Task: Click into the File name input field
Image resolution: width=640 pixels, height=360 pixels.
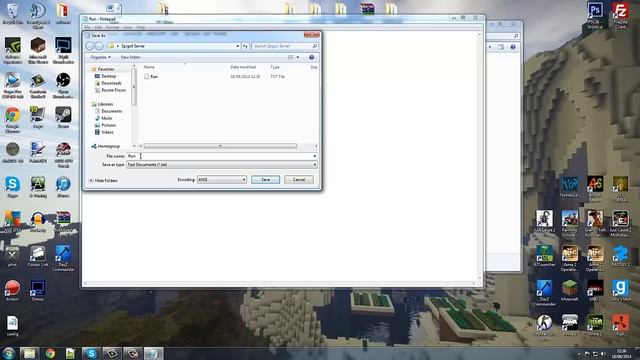Action: (x=219, y=156)
